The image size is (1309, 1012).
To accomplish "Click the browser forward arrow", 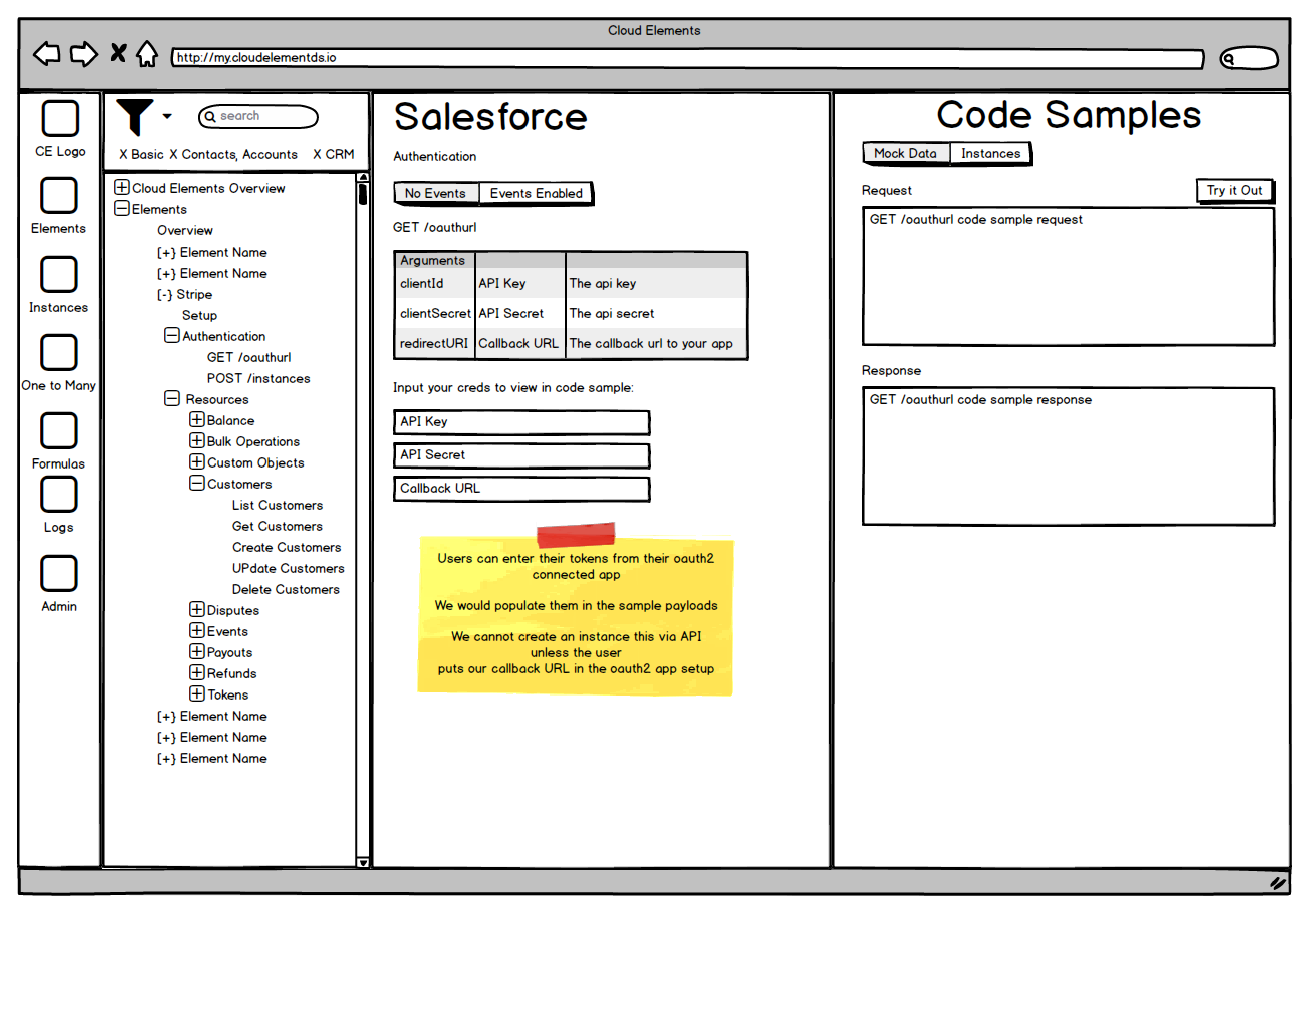I will pyautogui.click(x=84, y=54).
